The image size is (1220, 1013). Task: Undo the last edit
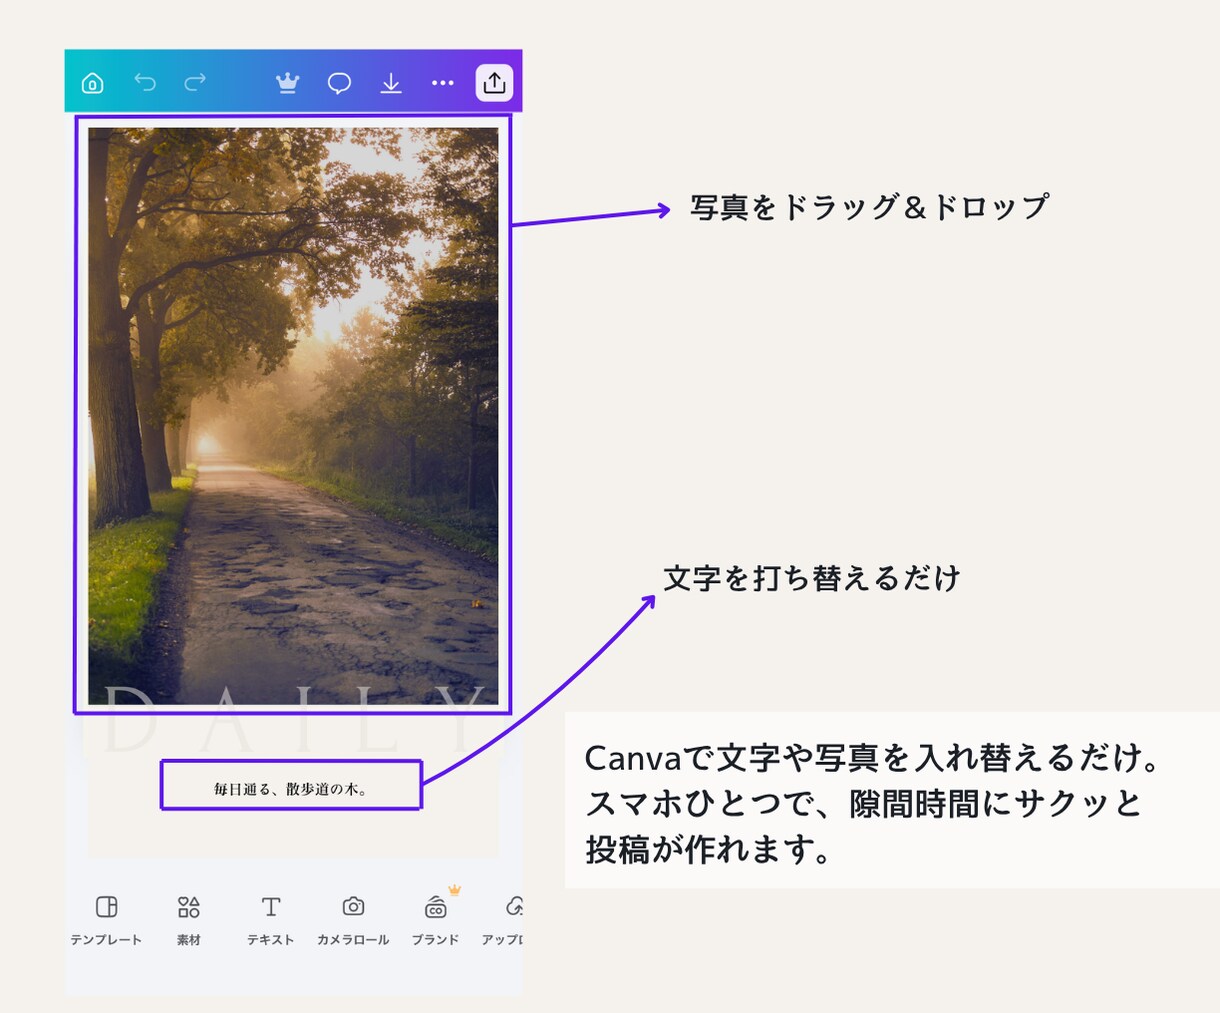(145, 82)
